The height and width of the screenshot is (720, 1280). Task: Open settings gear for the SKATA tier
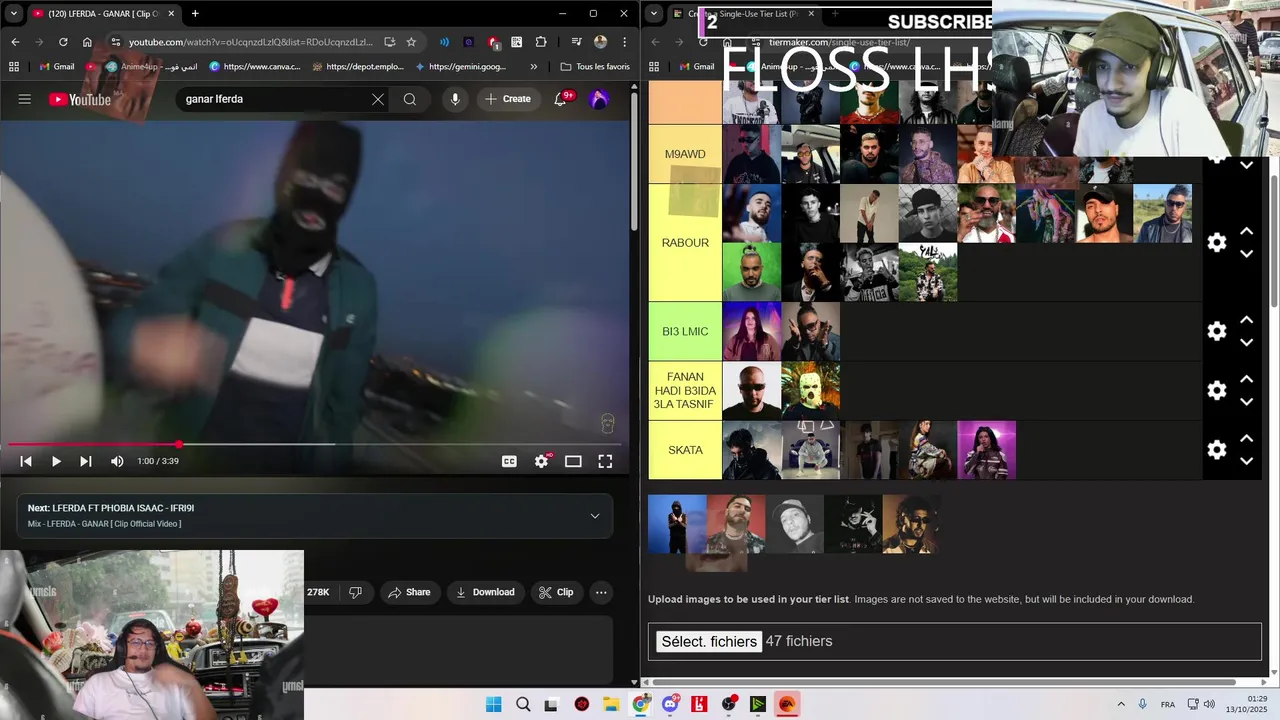pos(1216,450)
